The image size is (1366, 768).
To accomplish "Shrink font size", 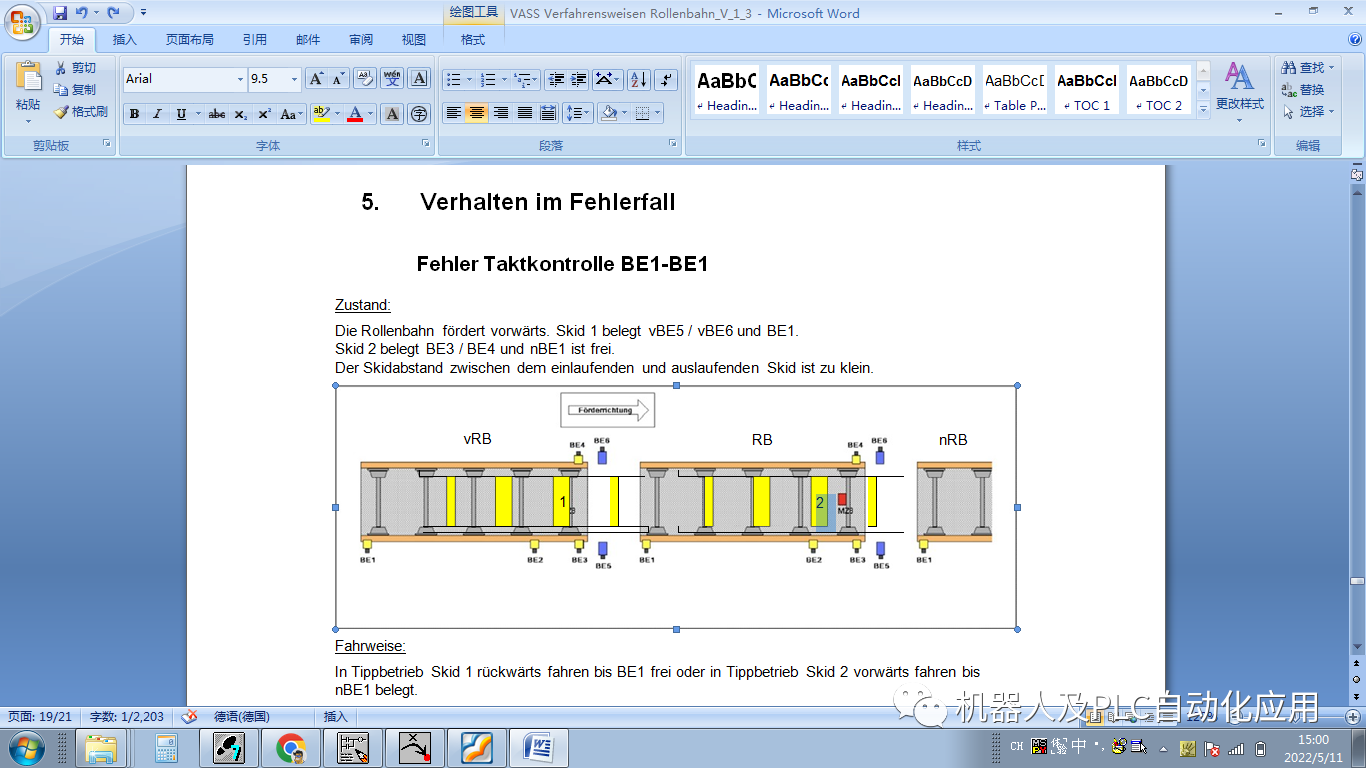I will pyautogui.click(x=339, y=79).
